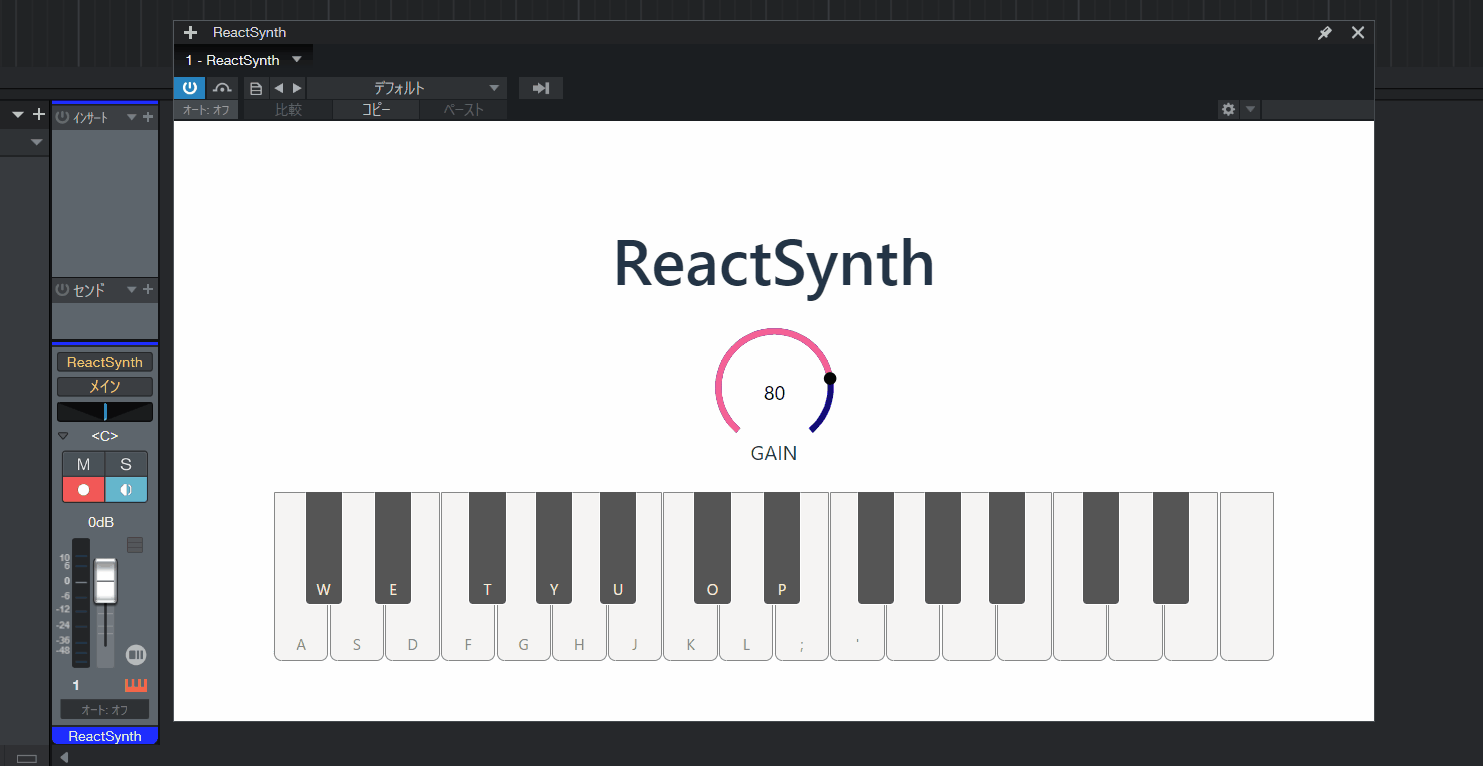Click the ReactSynth instrument name in channel
The width and height of the screenshot is (1483, 766).
point(105,362)
